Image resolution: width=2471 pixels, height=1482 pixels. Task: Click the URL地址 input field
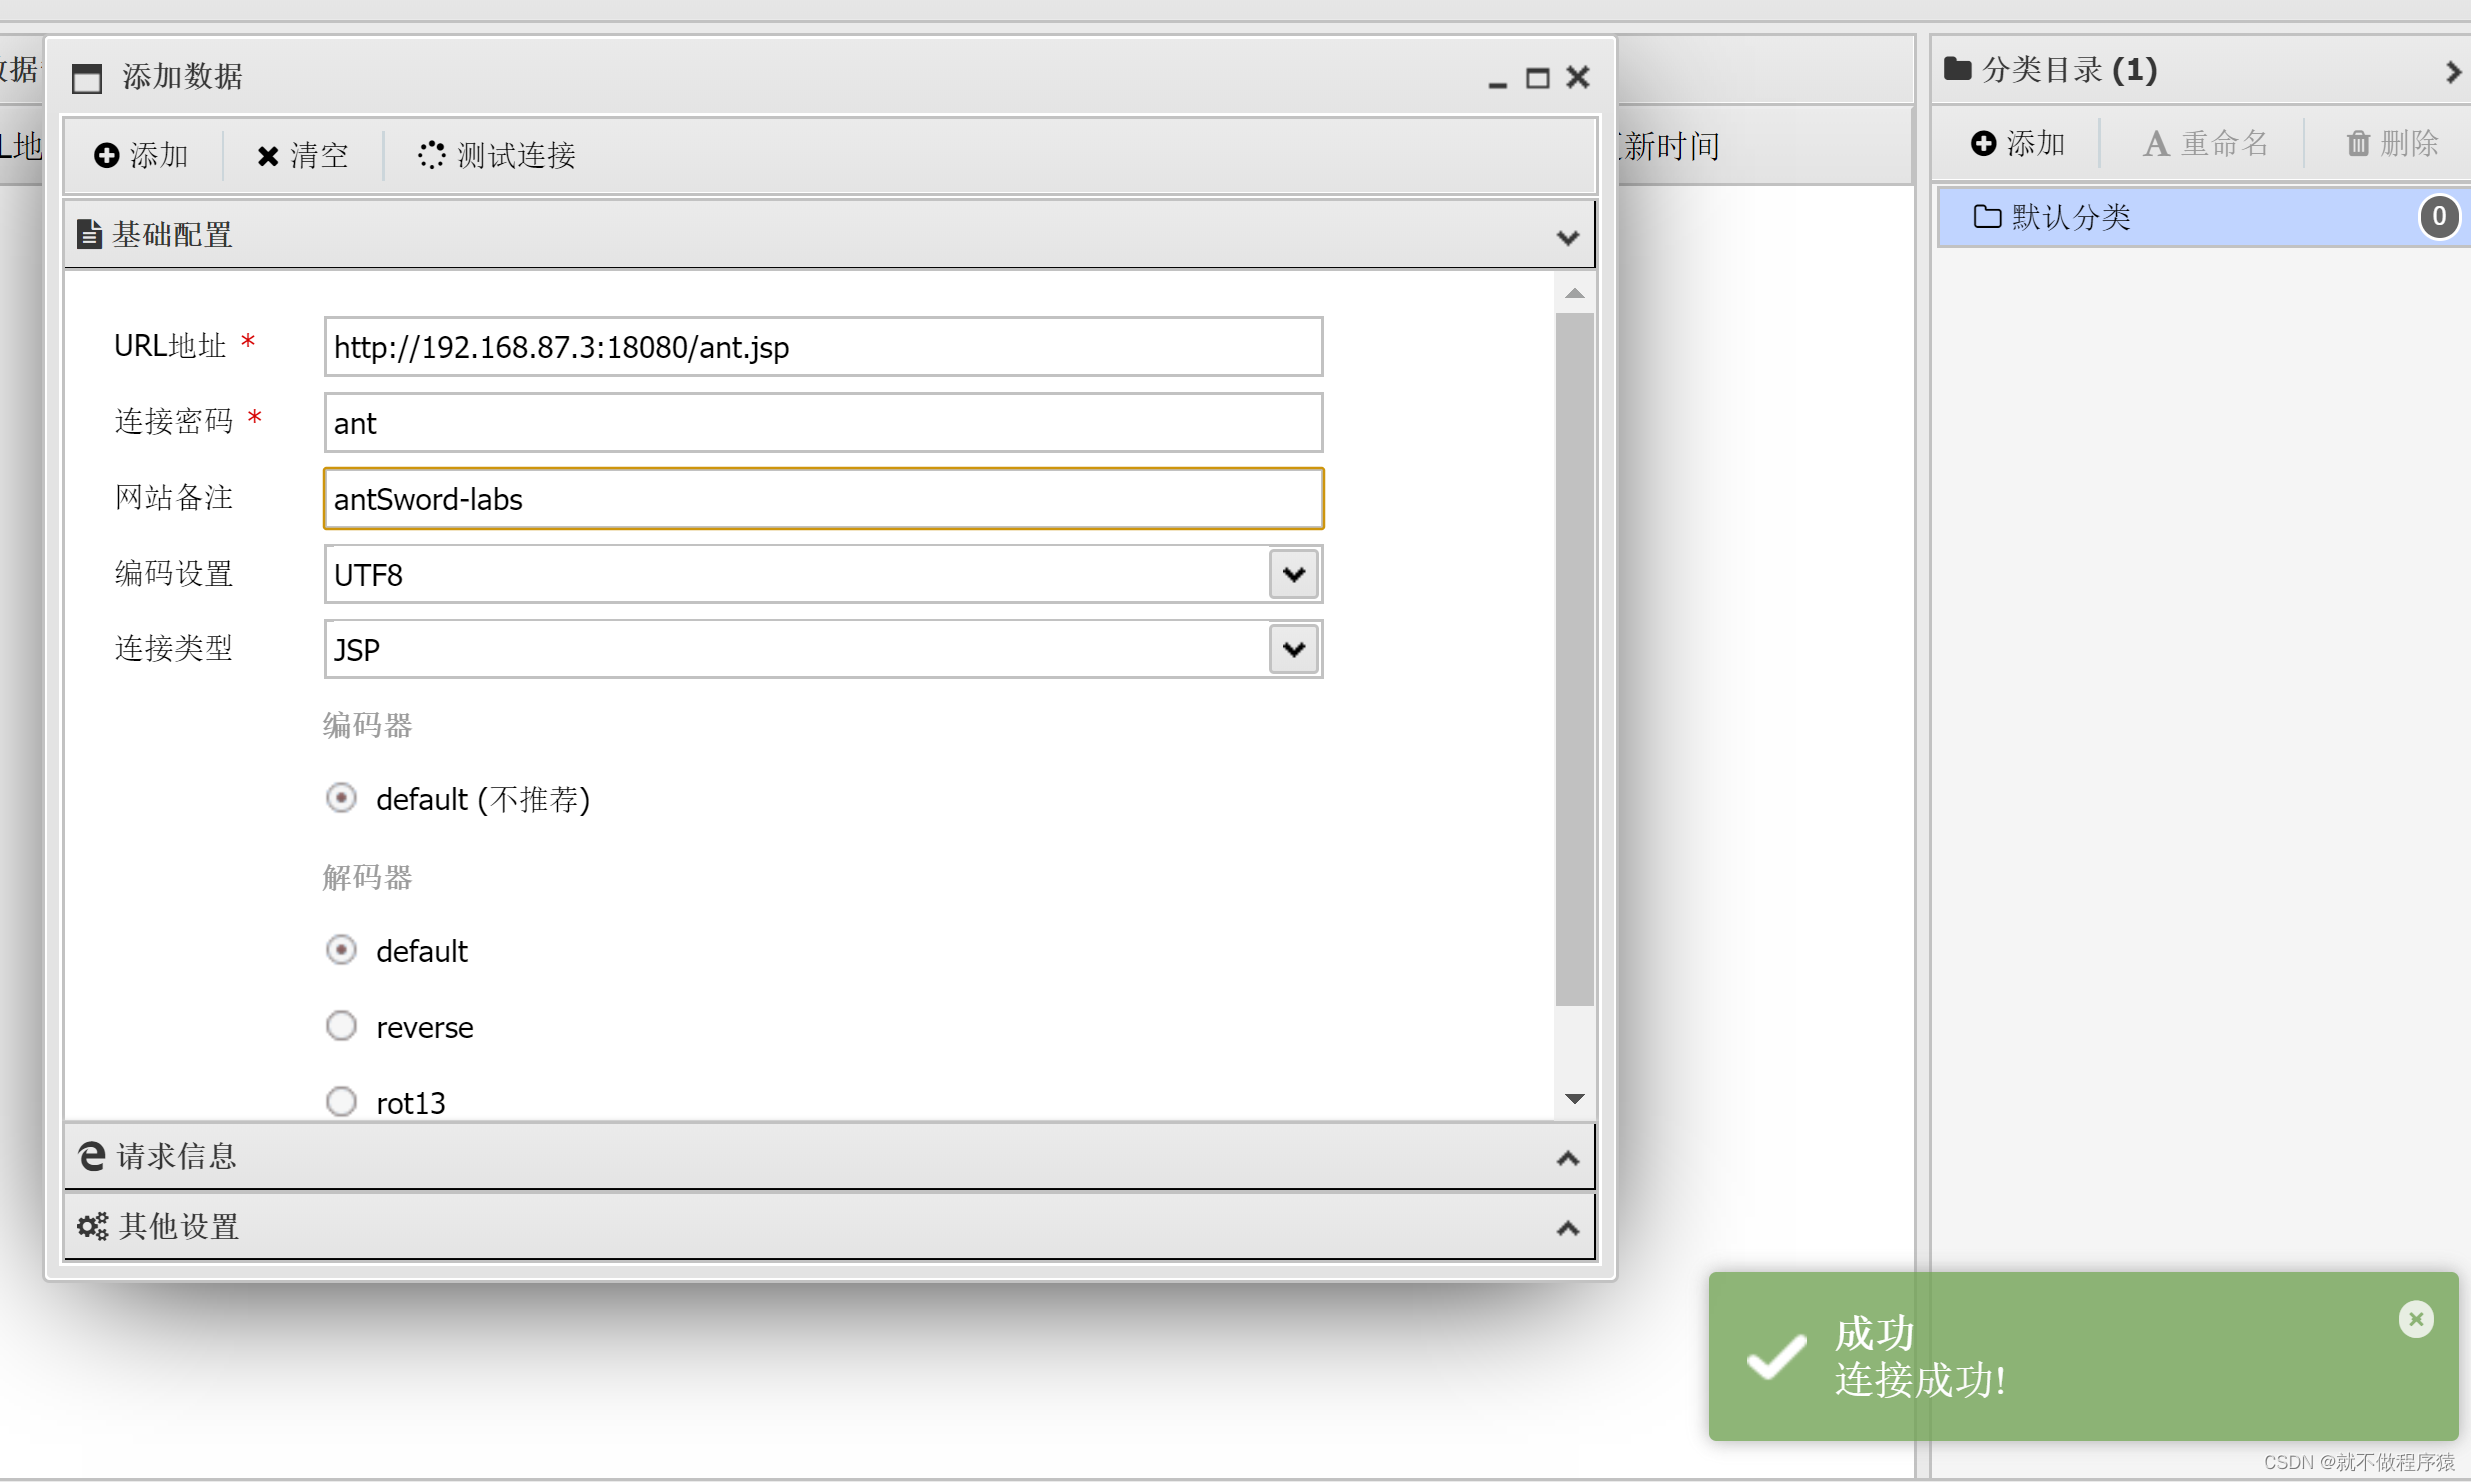click(x=822, y=347)
